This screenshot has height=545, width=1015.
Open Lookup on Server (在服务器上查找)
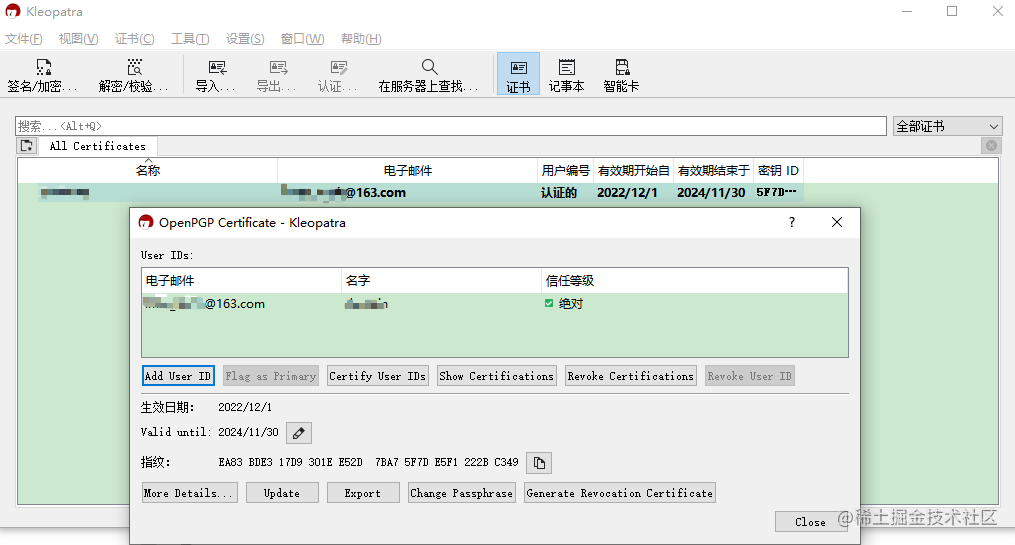pyautogui.click(x=429, y=75)
